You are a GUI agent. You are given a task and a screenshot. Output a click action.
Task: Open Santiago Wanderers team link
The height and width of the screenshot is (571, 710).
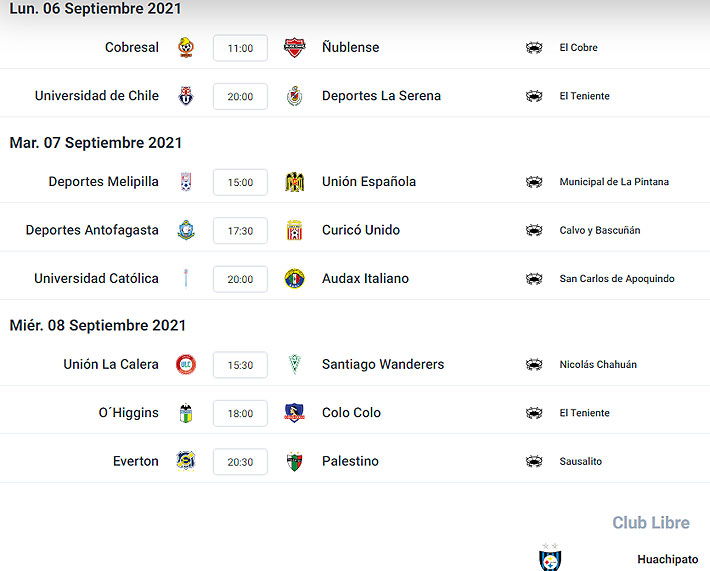[383, 364]
